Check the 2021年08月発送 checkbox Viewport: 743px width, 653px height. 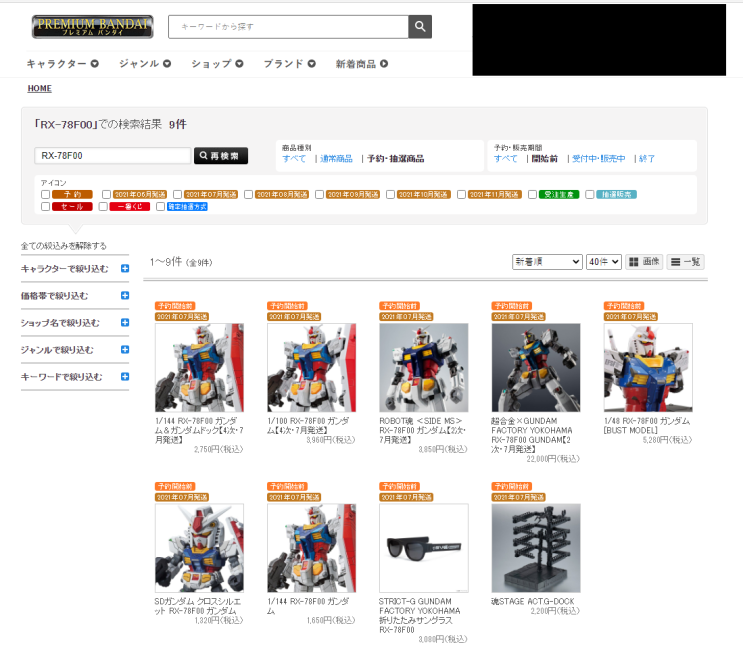tap(248, 194)
